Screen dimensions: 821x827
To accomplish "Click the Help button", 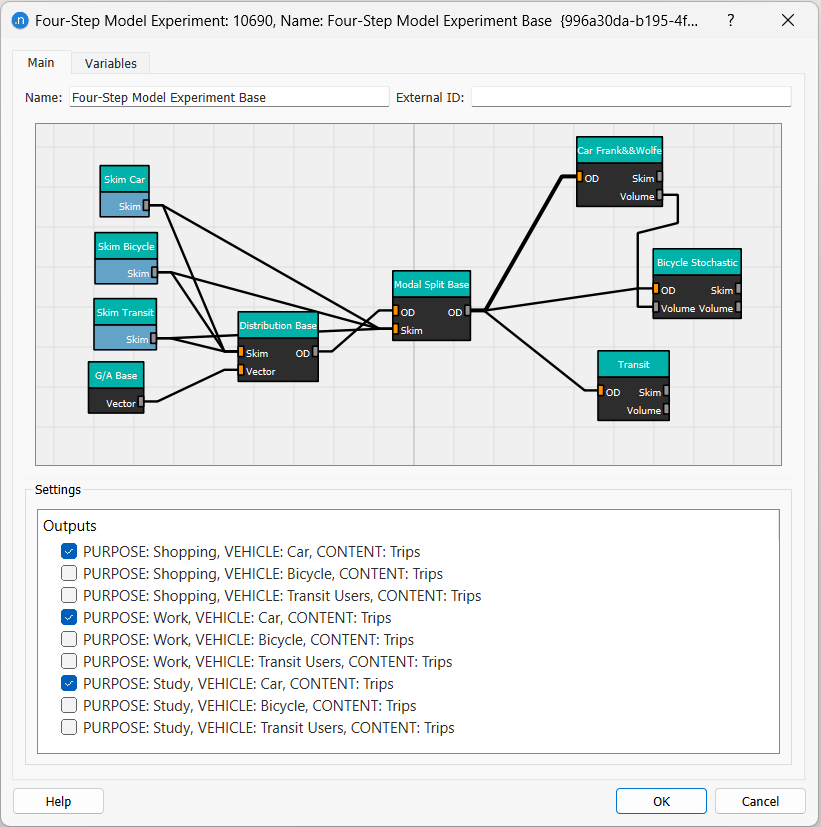I will [57, 800].
